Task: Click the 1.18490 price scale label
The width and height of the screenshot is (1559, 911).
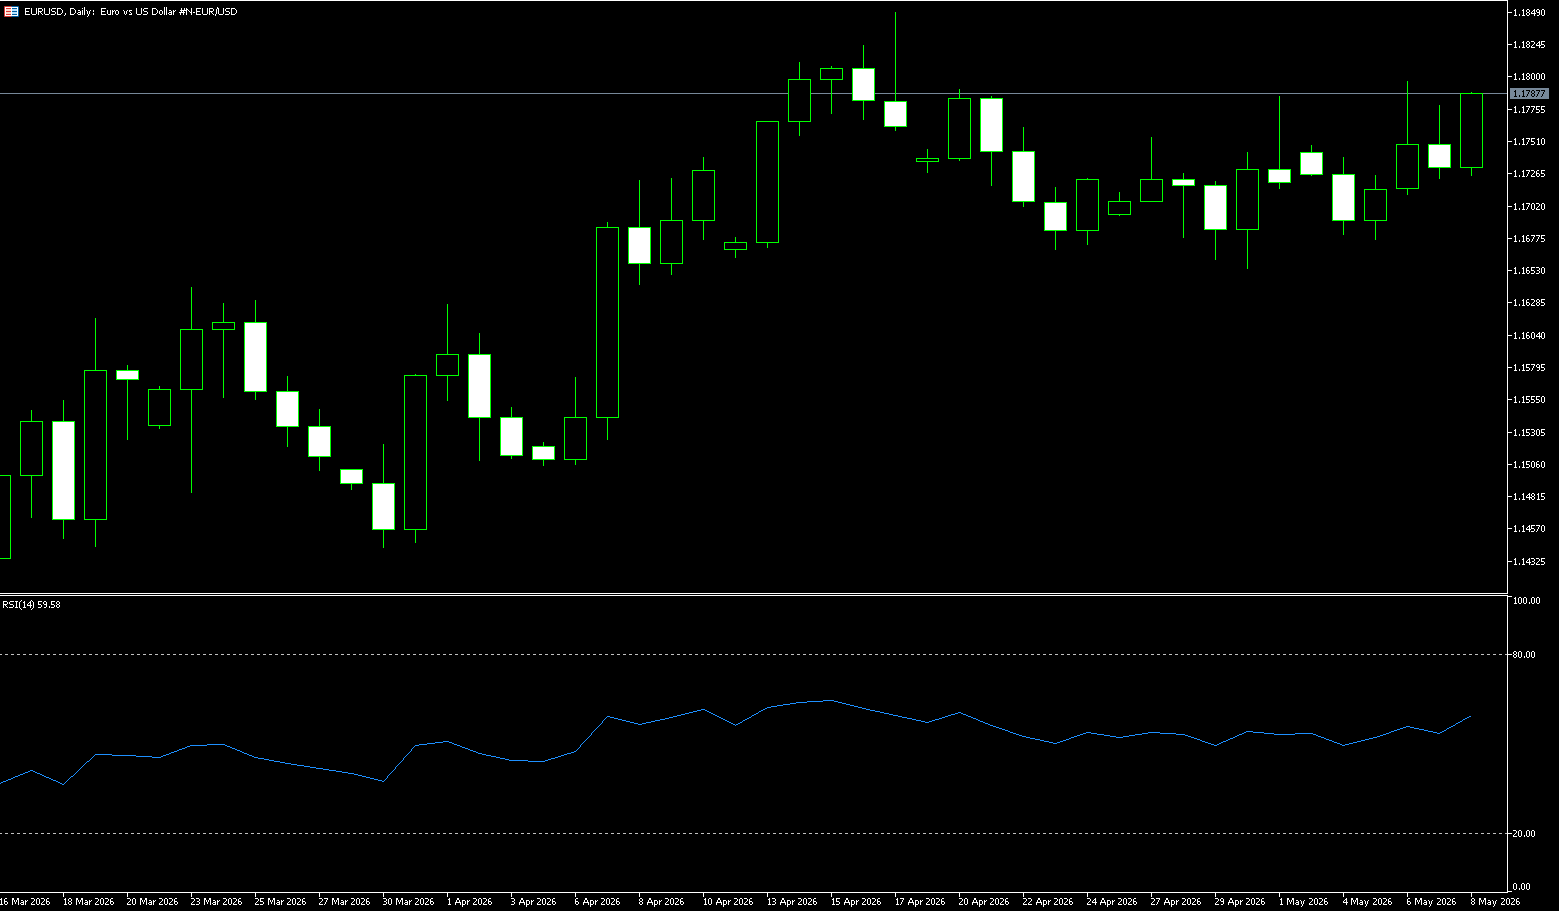Action: (x=1530, y=12)
